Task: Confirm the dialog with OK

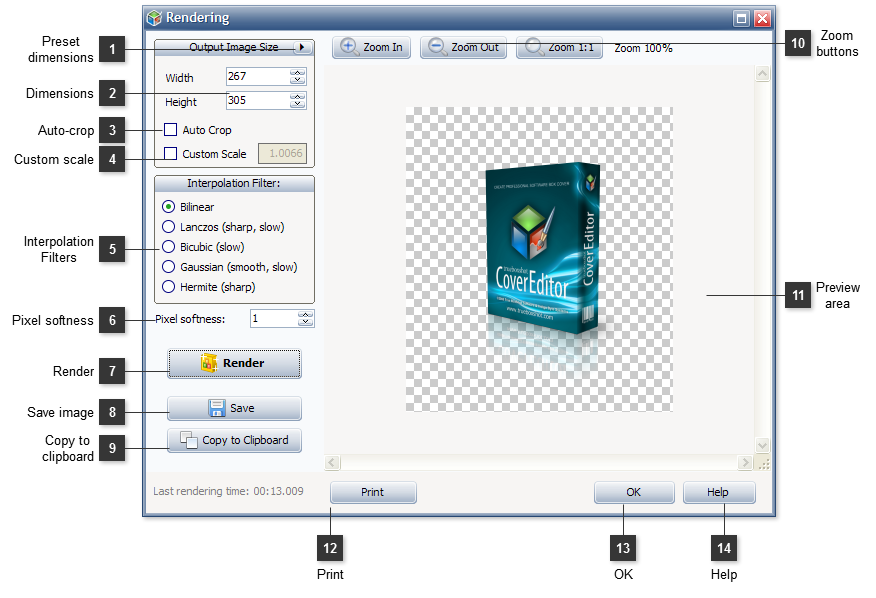Action: pos(634,492)
